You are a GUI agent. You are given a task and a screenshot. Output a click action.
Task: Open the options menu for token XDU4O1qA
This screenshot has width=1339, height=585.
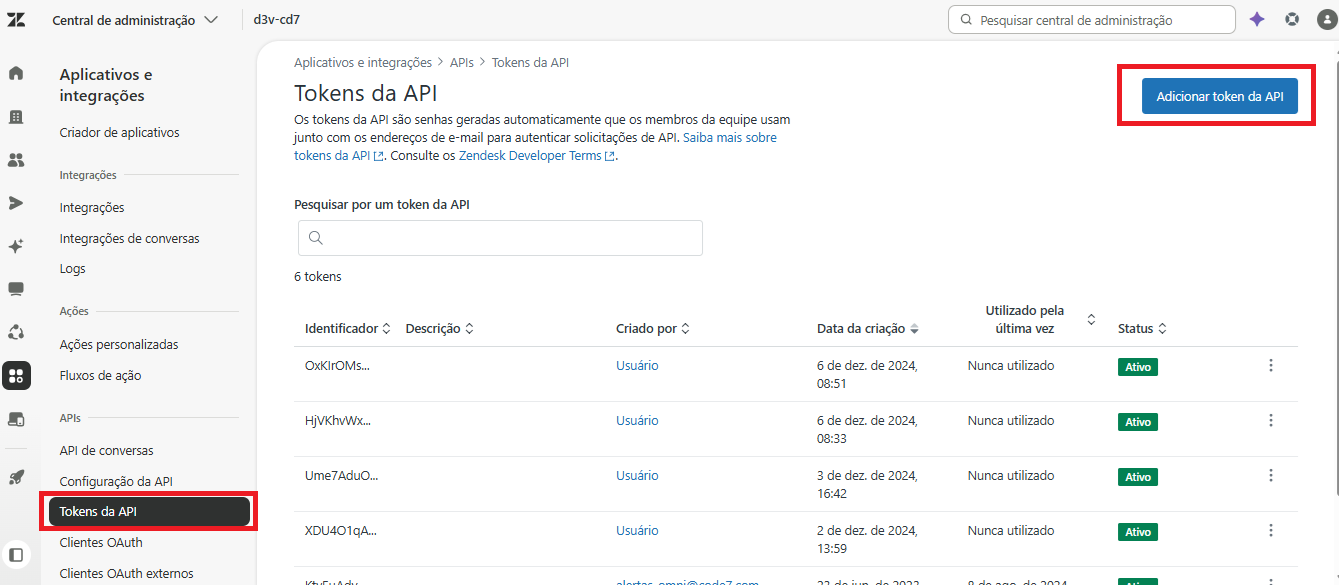pos(1271,530)
